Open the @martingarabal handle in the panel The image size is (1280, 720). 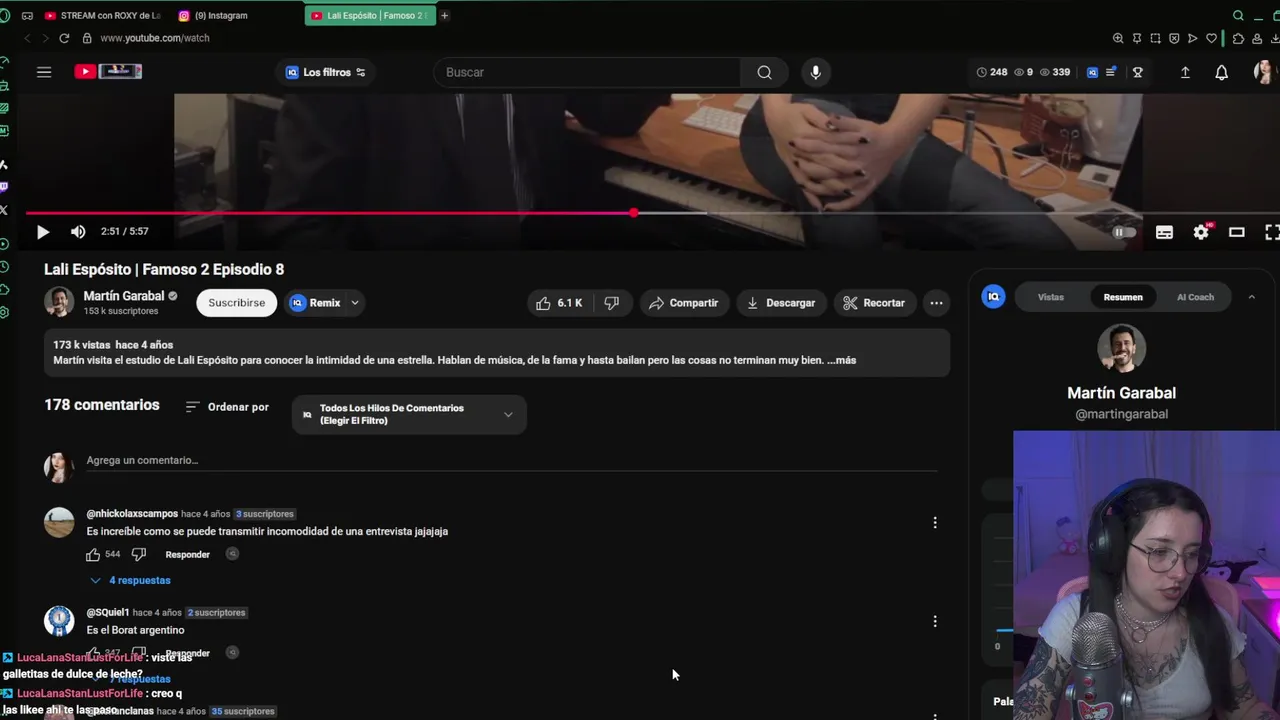tap(1121, 414)
